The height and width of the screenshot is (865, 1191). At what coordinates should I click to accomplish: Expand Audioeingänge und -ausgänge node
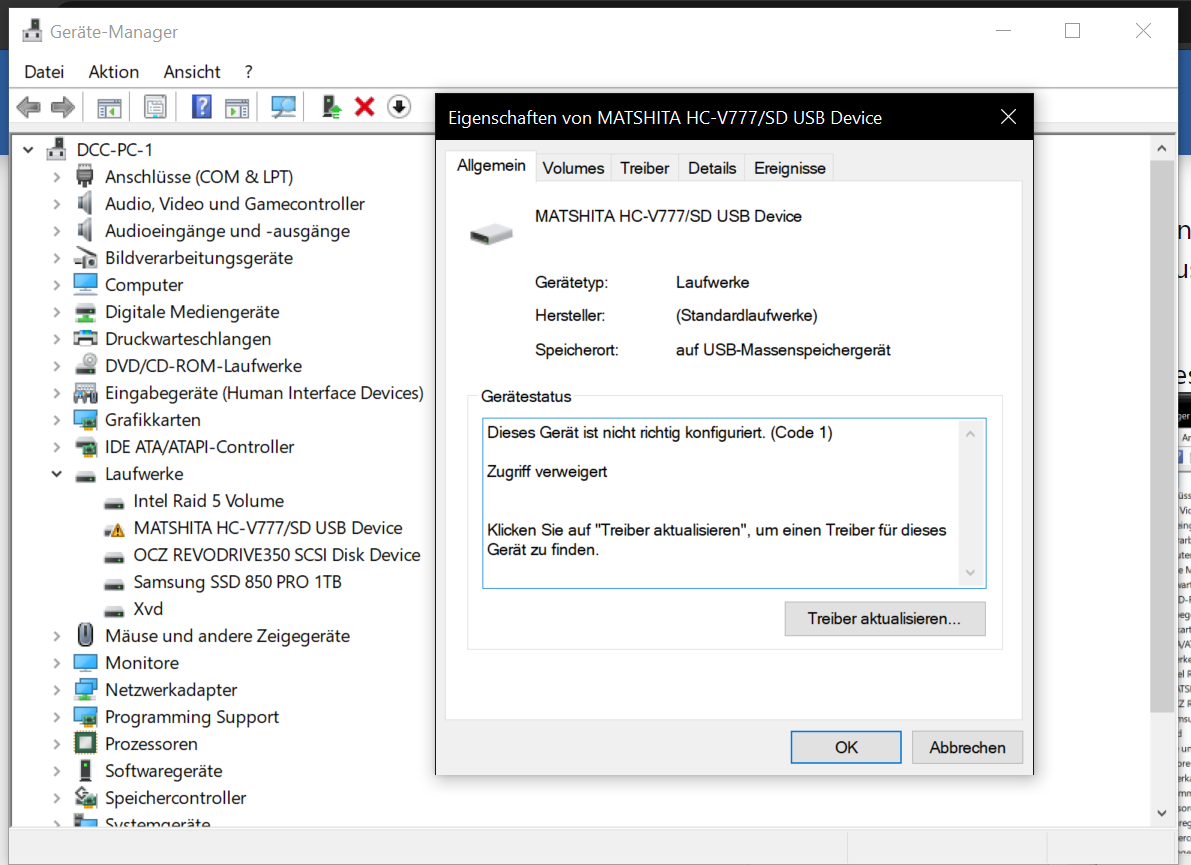pos(56,231)
